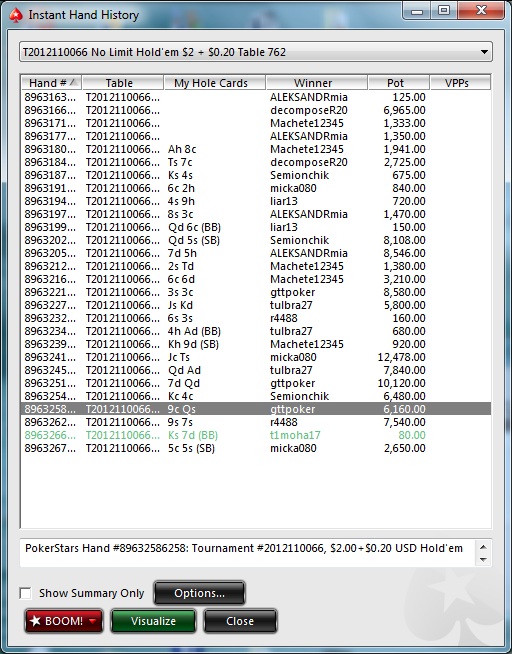The image size is (512, 654).
Task: Click the pot value 1,350.00
Action: (x=404, y=136)
